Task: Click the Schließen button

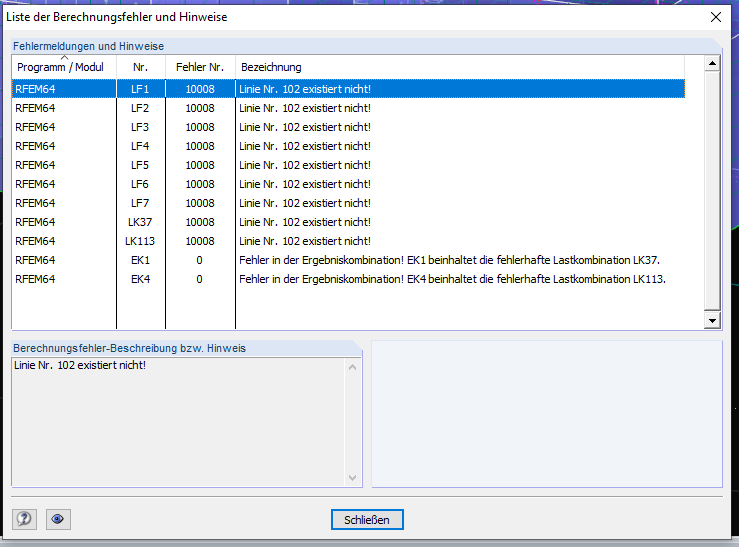Action: click(x=367, y=520)
